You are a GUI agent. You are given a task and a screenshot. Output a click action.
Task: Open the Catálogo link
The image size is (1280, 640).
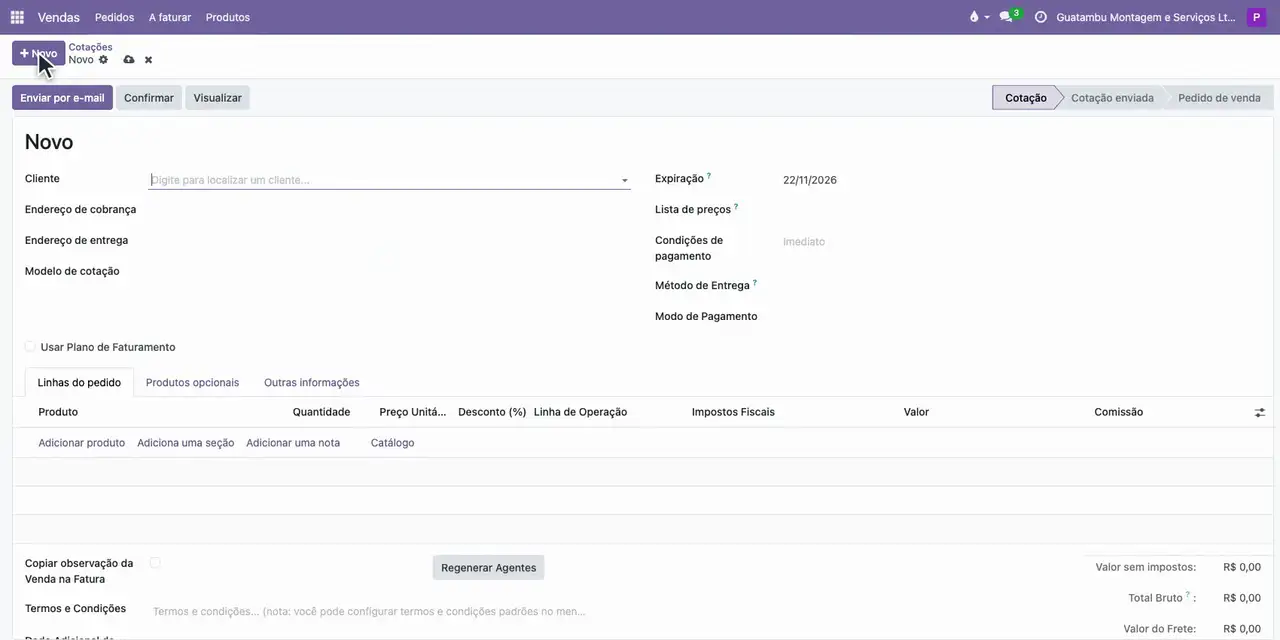pyautogui.click(x=392, y=443)
